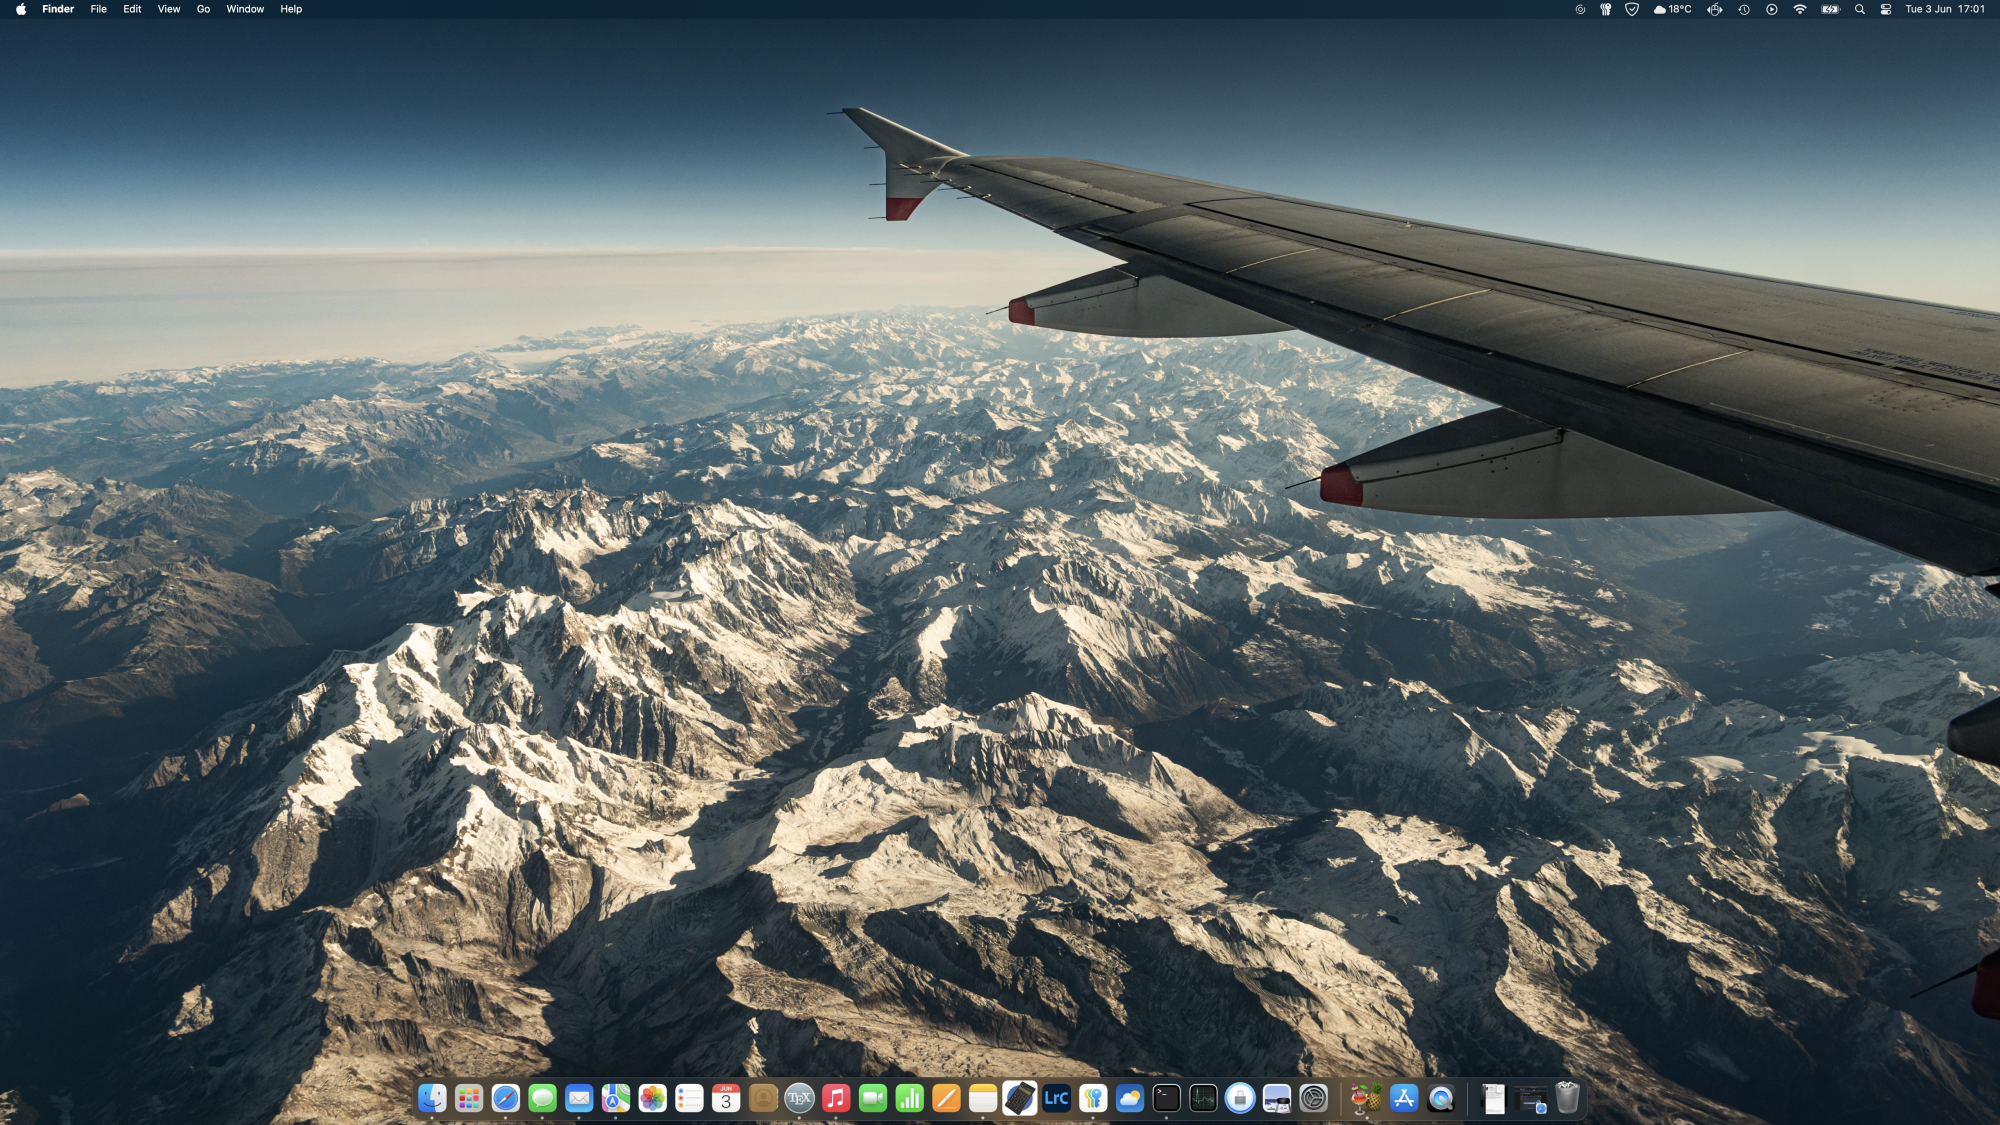2000x1125 pixels.
Task: Open the Window menu
Action: [x=245, y=9]
